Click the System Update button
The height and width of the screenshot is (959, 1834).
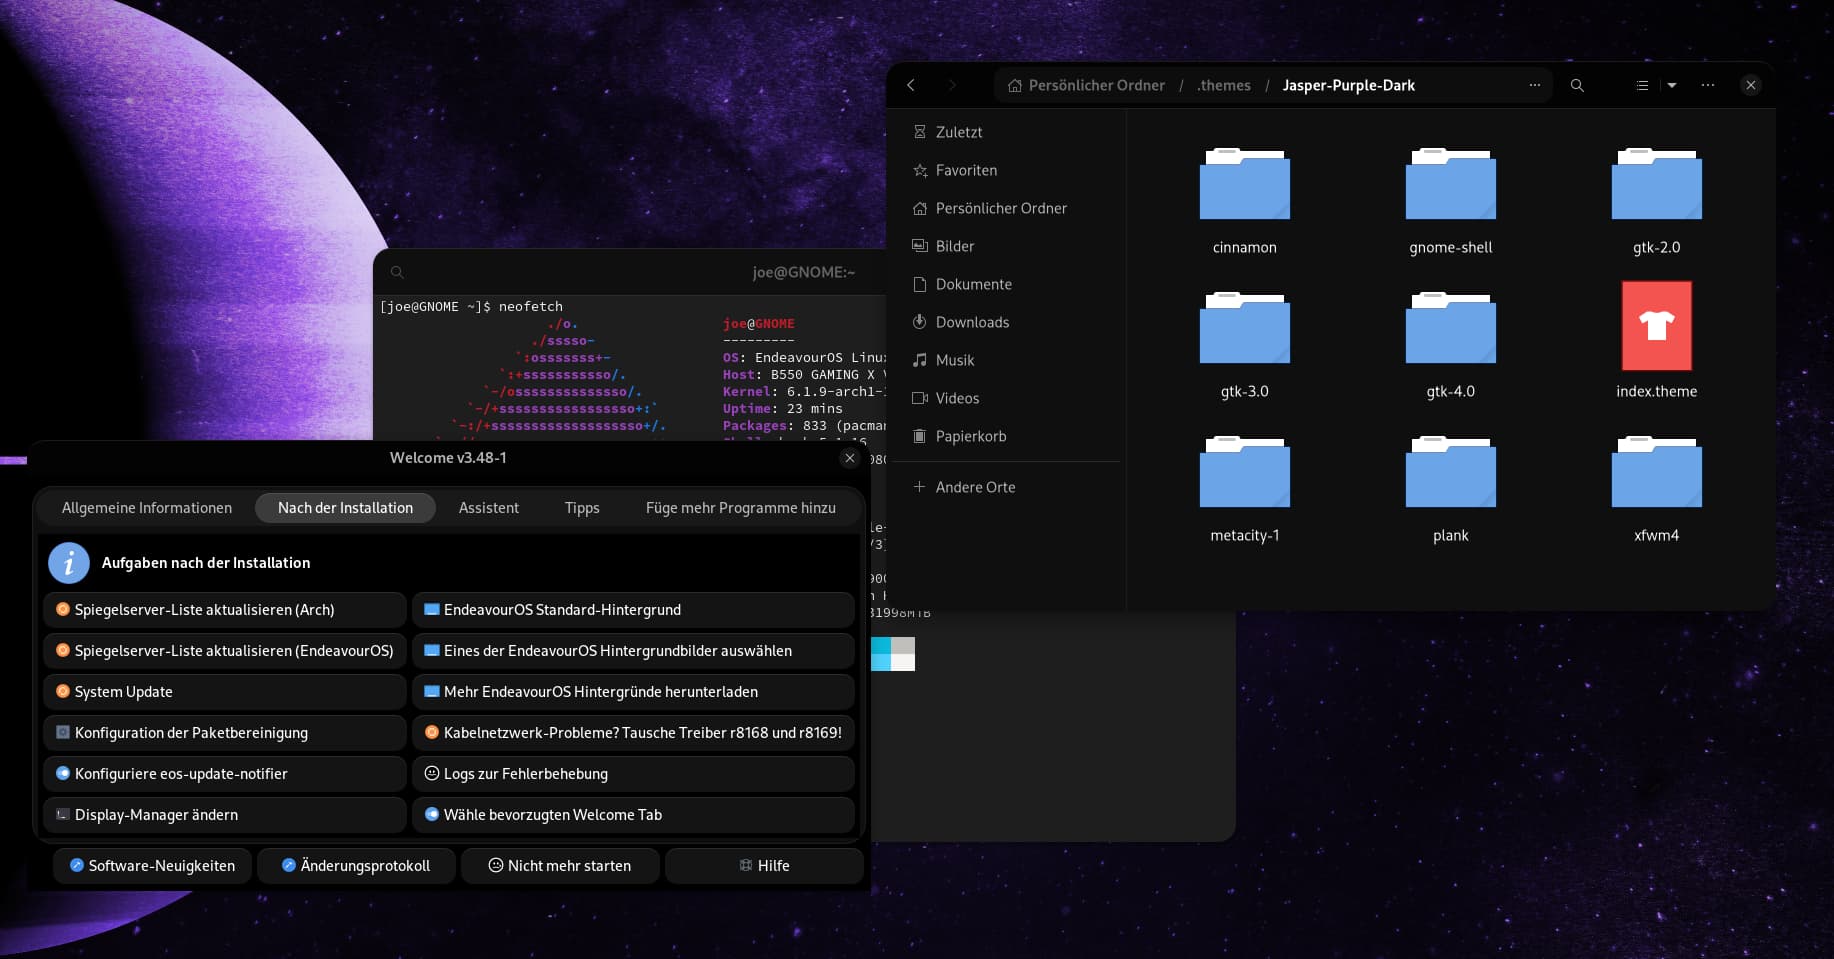225,692
